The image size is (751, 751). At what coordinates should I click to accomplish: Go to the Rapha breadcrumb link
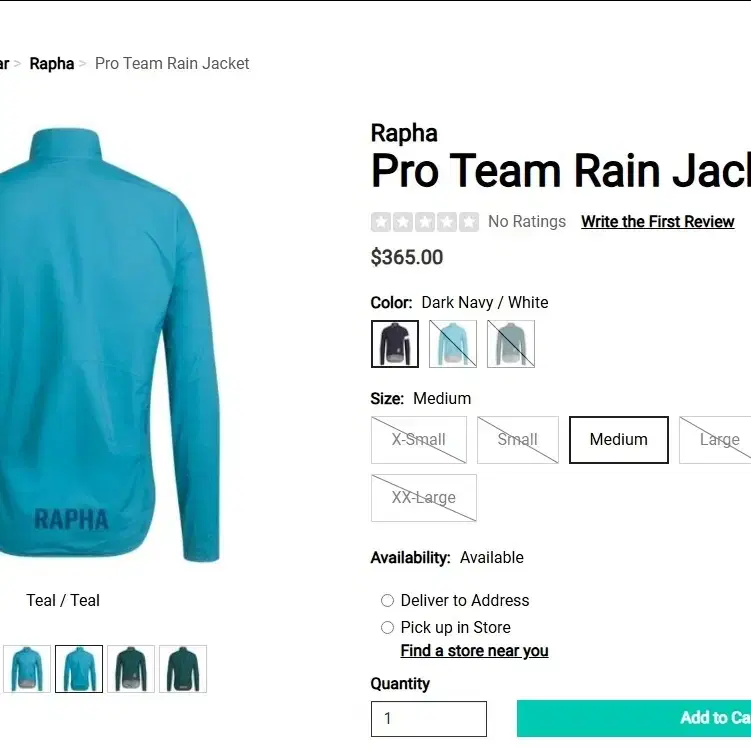click(52, 64)
